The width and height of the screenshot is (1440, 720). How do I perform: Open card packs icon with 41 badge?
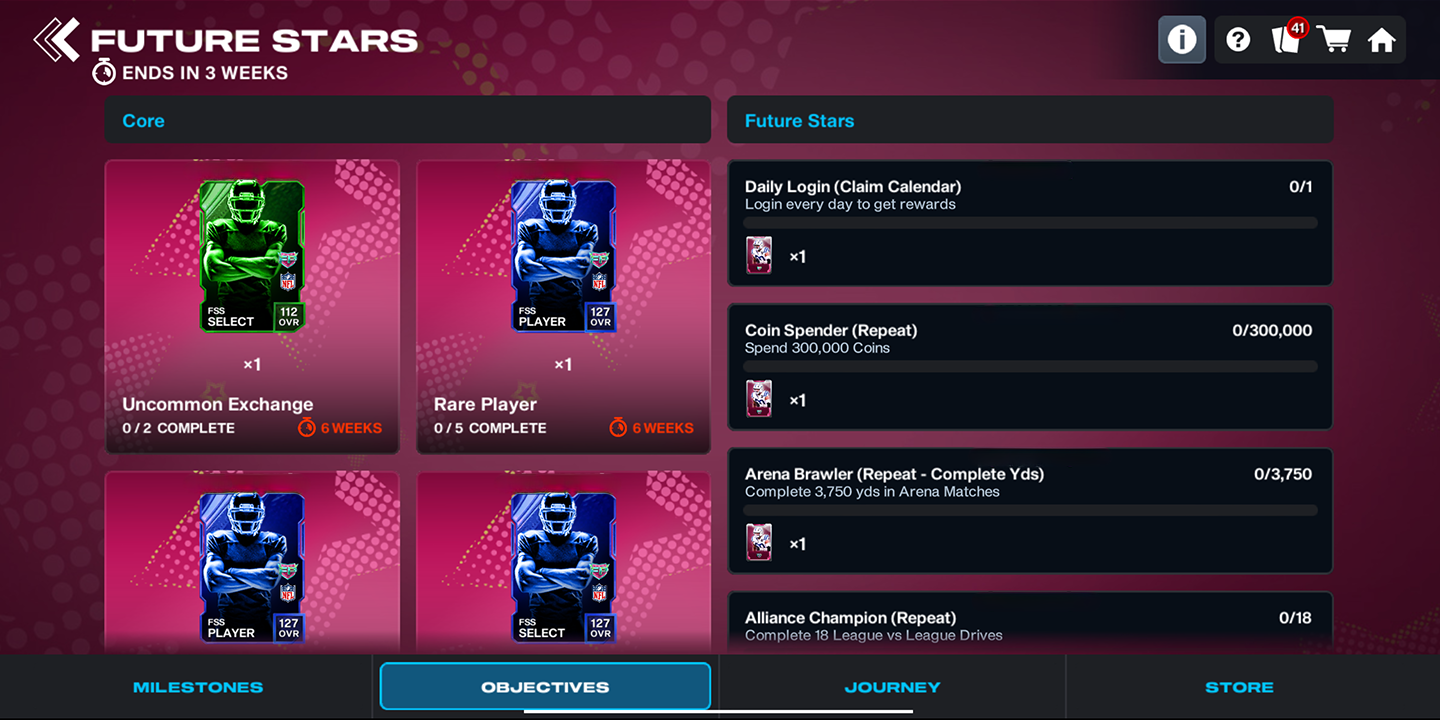[x=1287, y=38]
